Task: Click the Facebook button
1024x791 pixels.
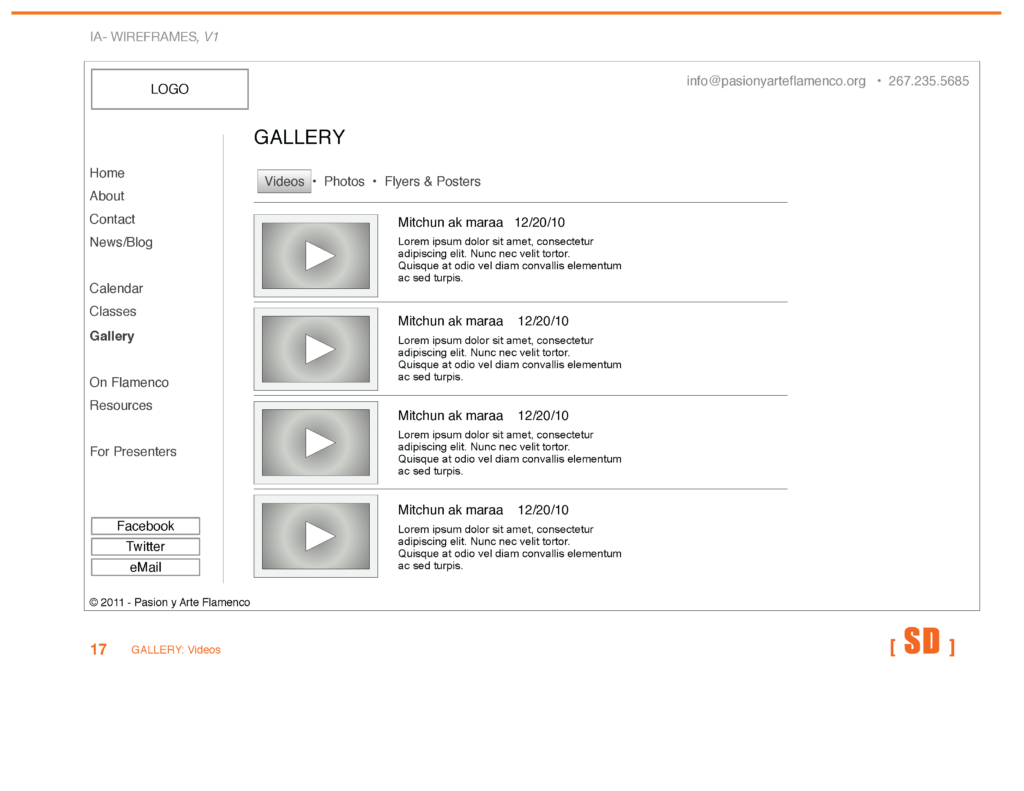Action: tap(145, 526)
